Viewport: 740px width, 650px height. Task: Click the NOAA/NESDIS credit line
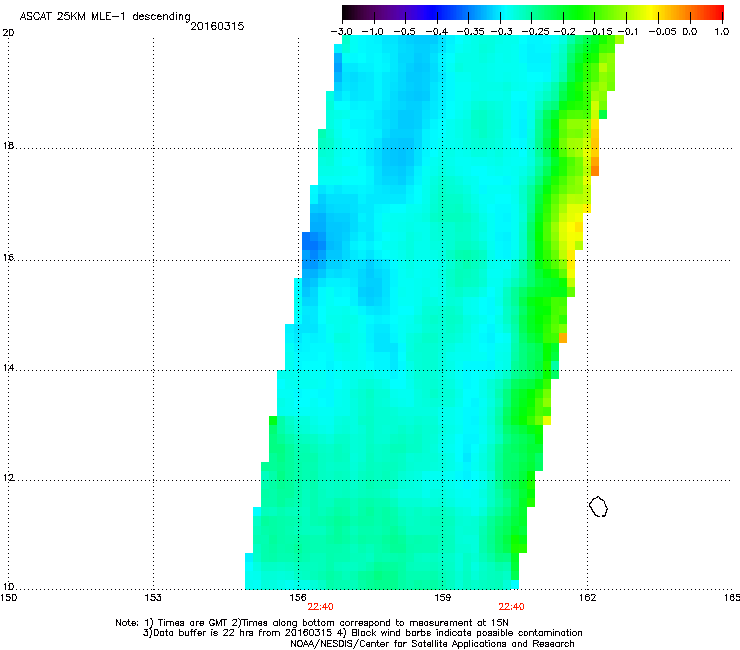tap(432, 644)
